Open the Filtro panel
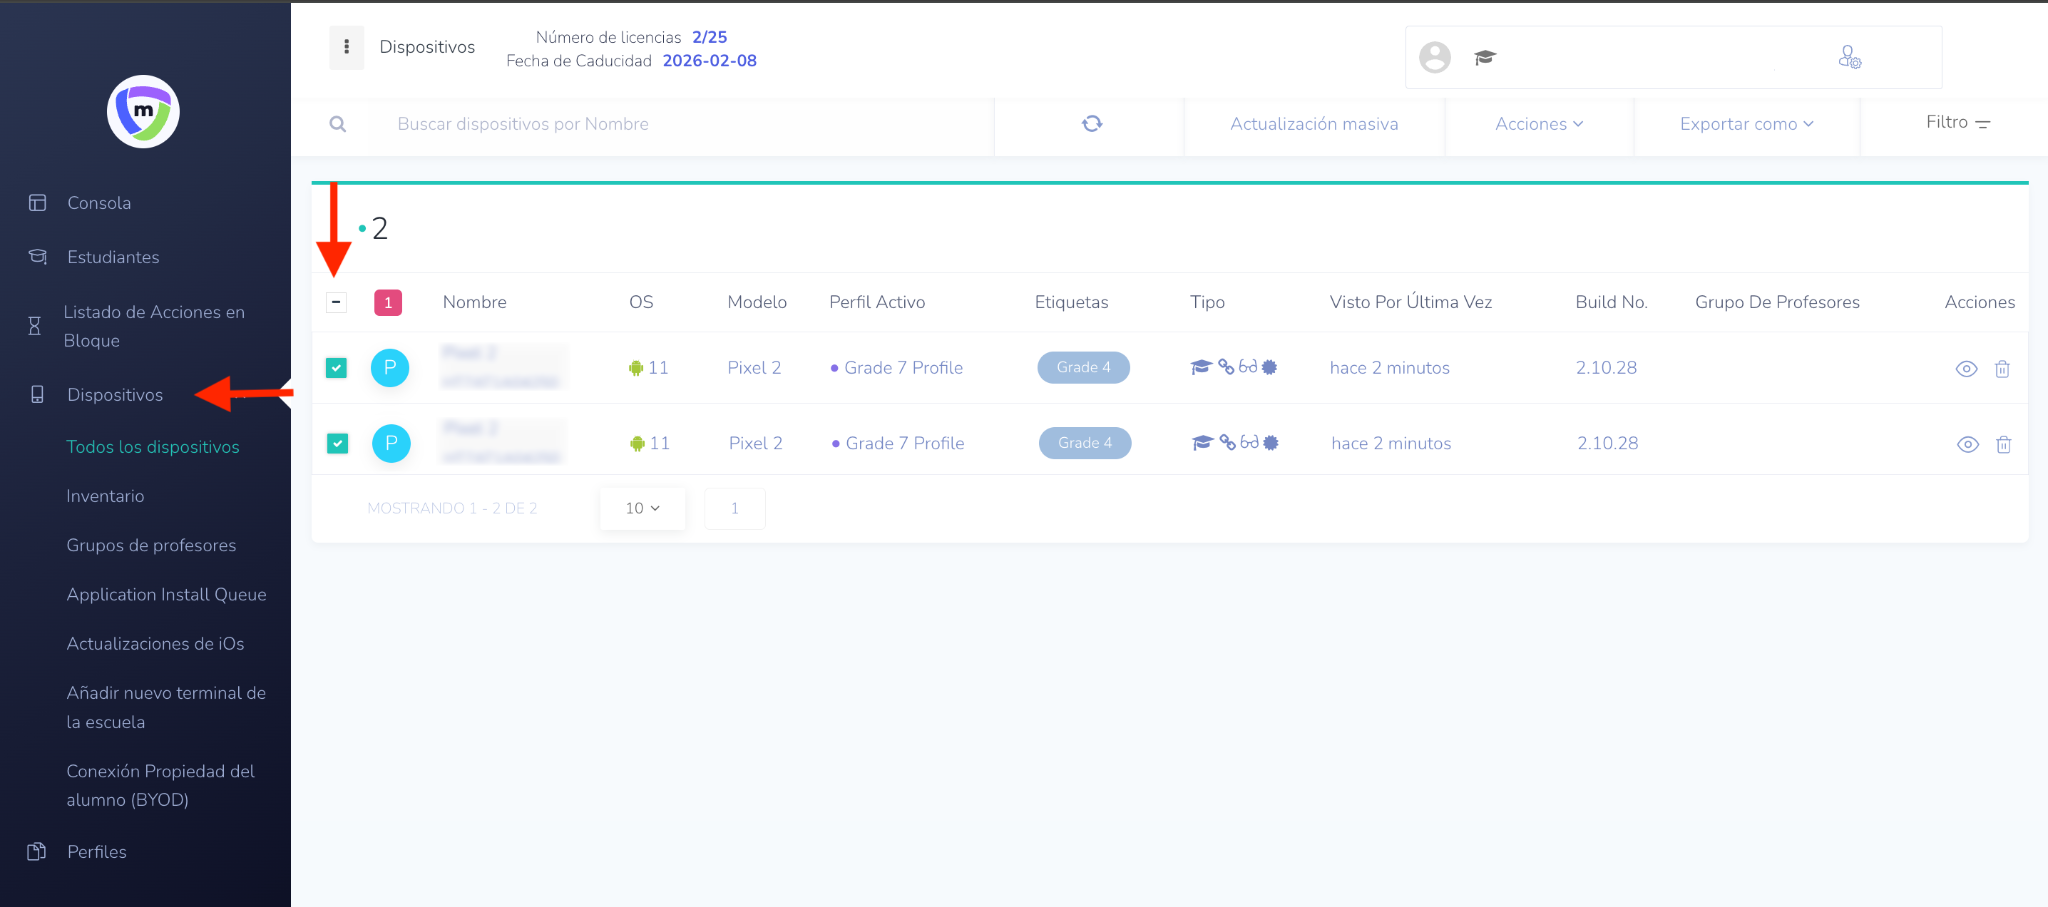 coord(1957,122)
